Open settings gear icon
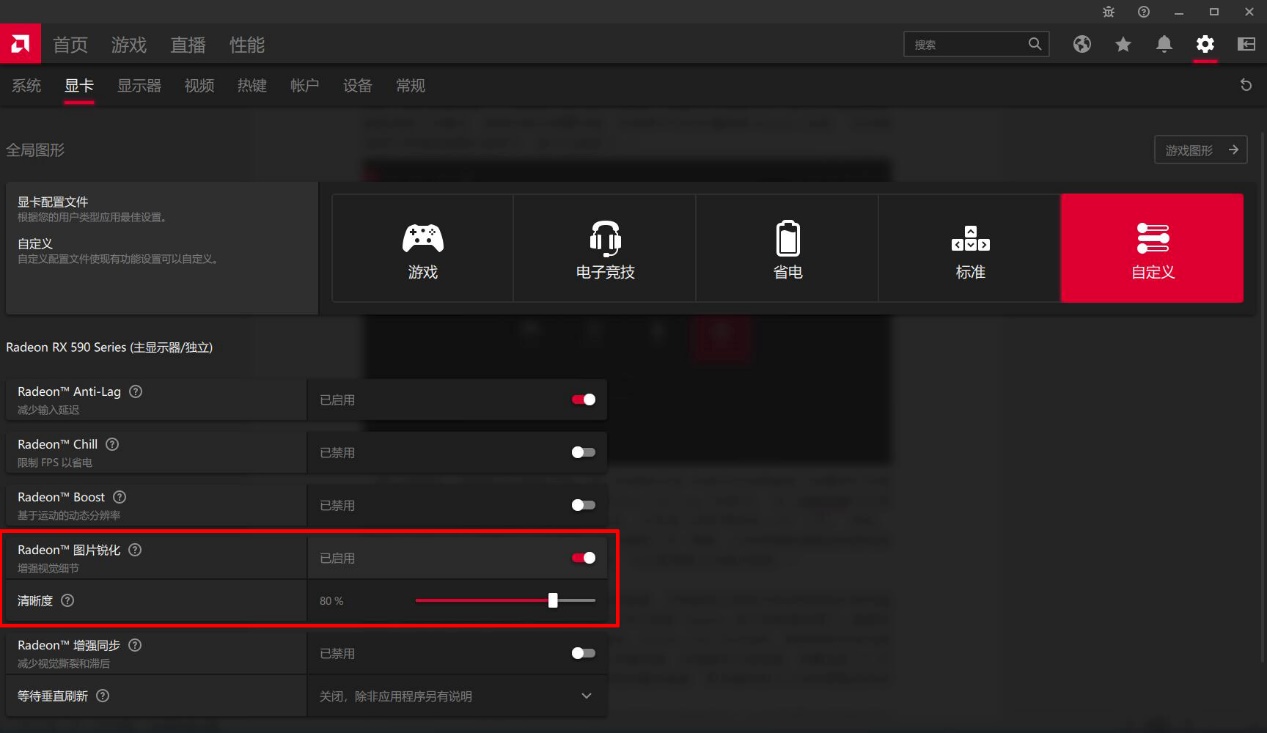The image size is (1267, 733). [x=1205, y=44]
